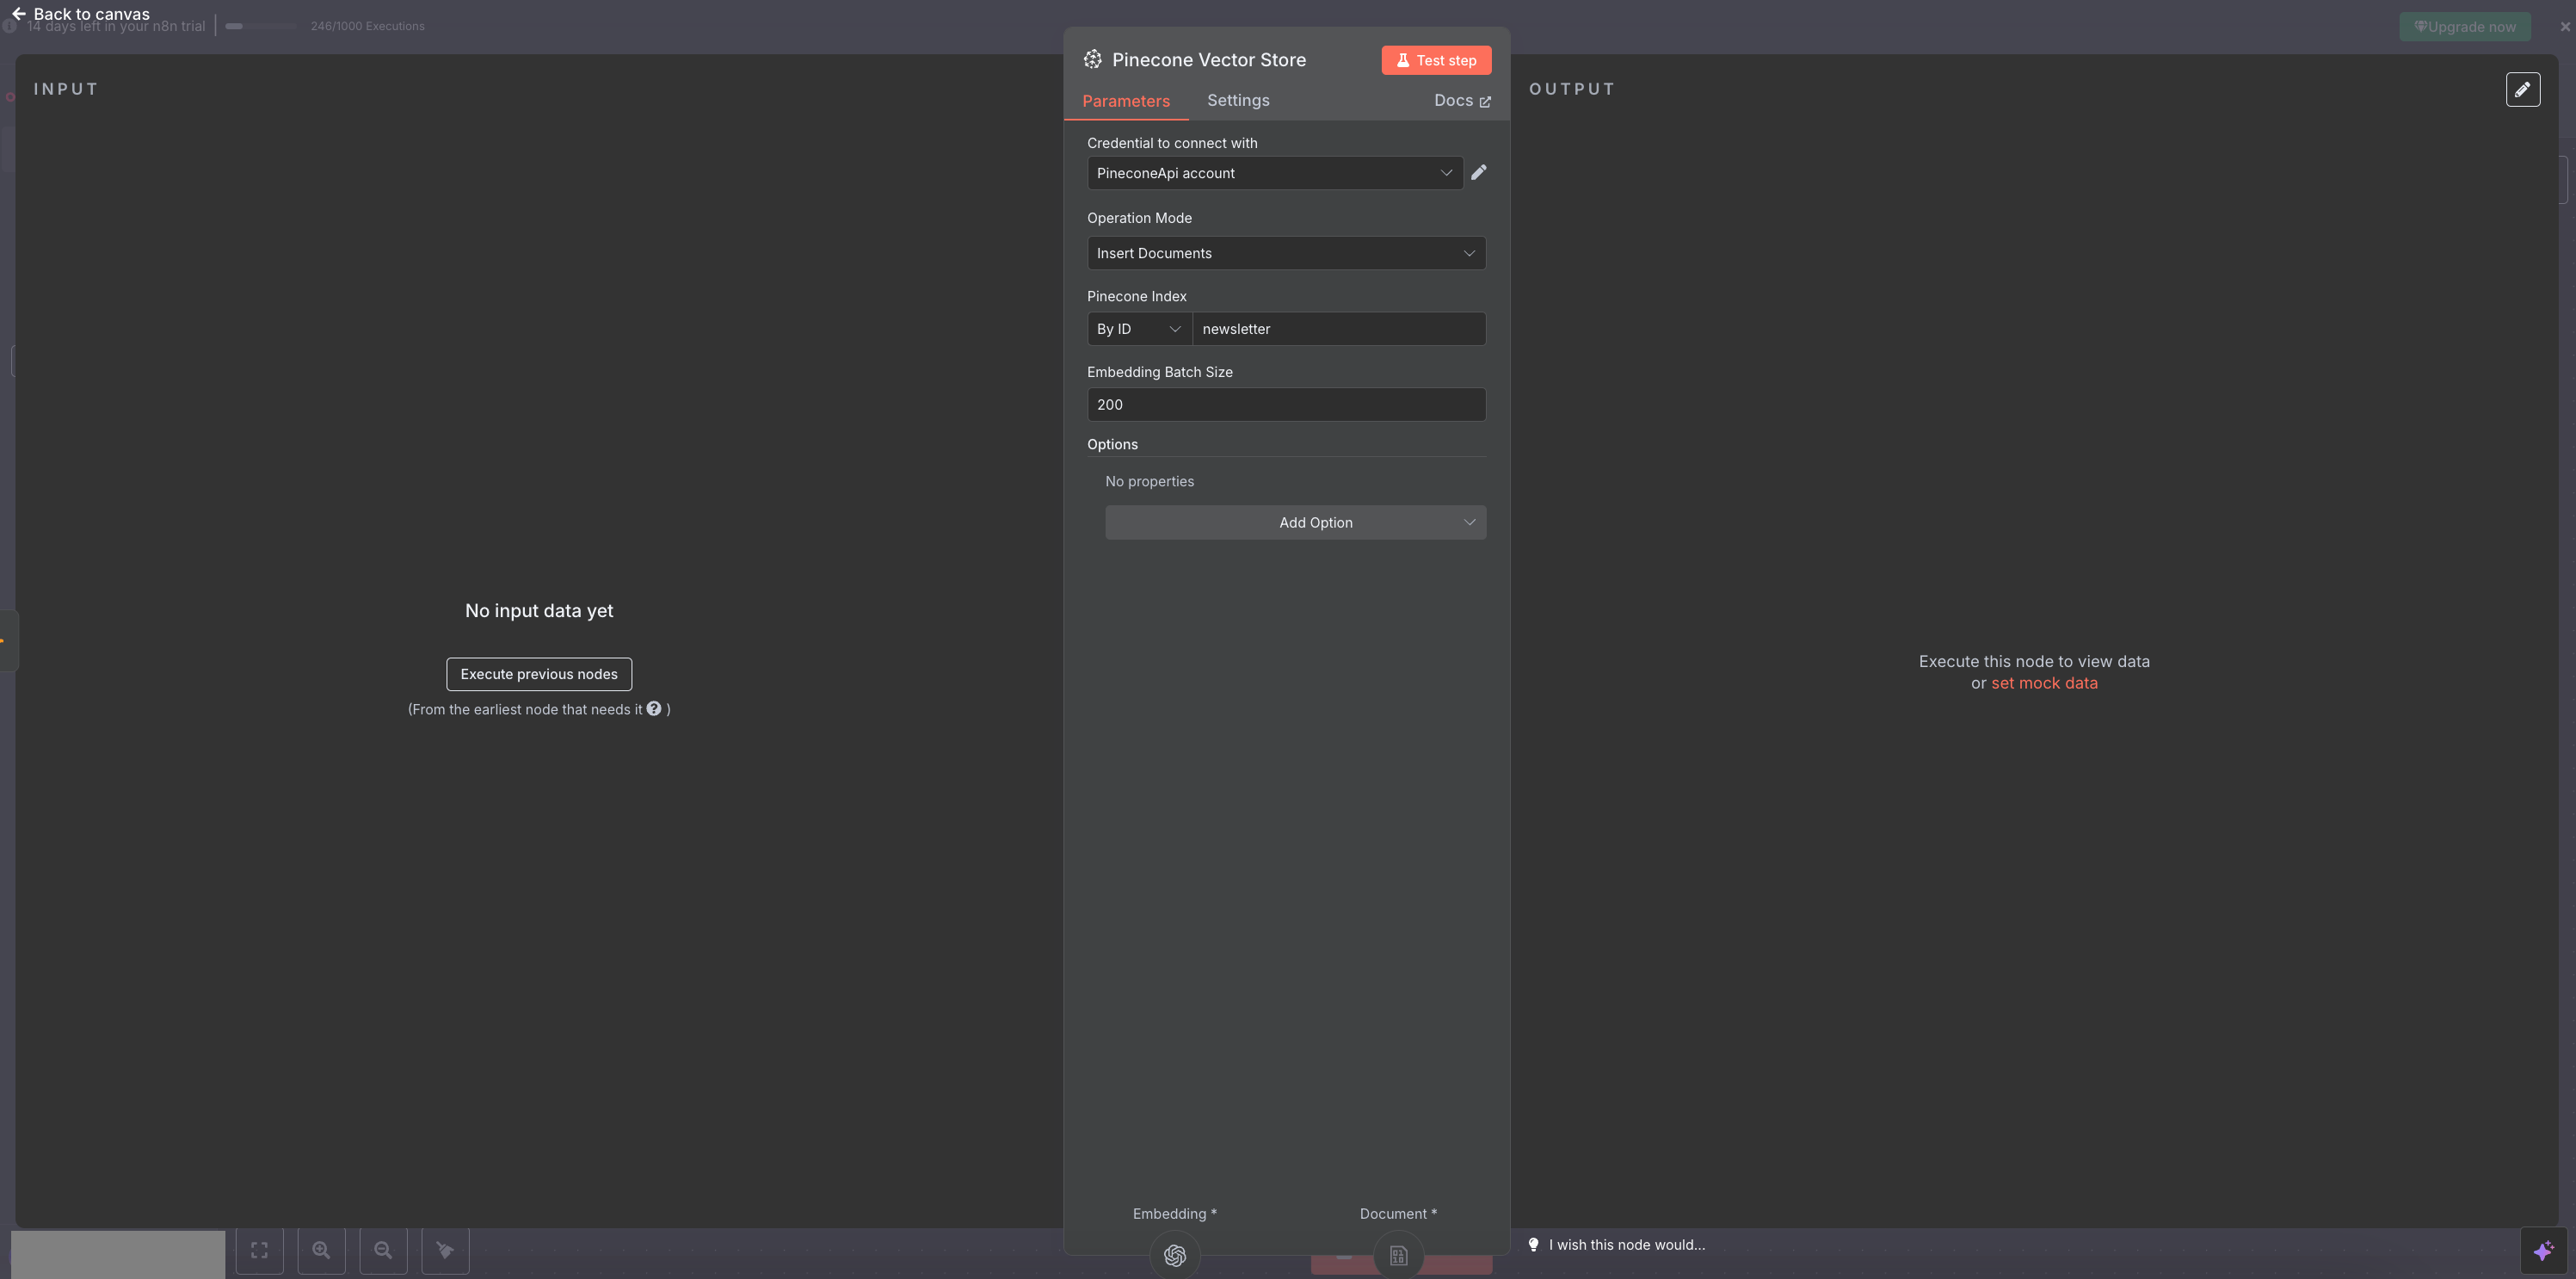This screenshot has height=1279, width=2576.
Task: Go back to canvas
Action: tap(81, 14)
